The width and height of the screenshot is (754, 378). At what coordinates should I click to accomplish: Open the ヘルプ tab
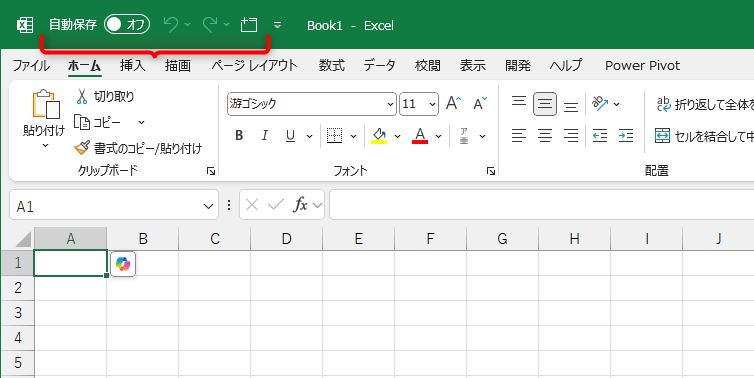point(566,65)
